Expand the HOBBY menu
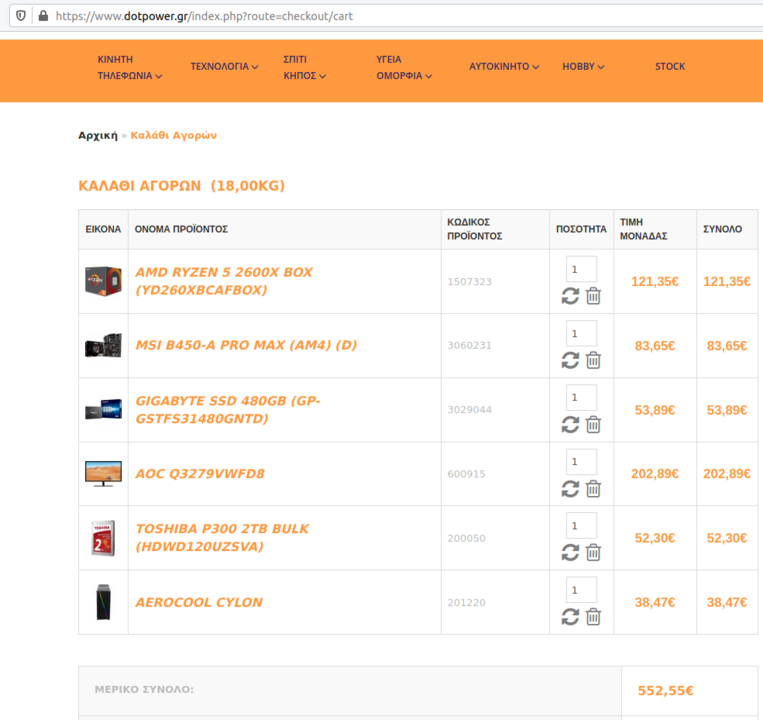This screenshot has height=720, width=763. coord(583,67)
